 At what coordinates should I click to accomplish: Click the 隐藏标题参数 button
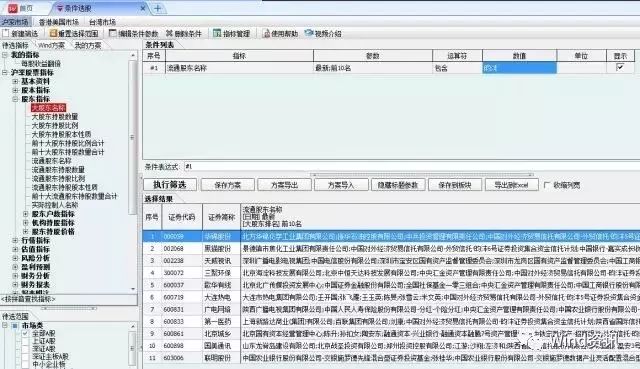(398, 185)
